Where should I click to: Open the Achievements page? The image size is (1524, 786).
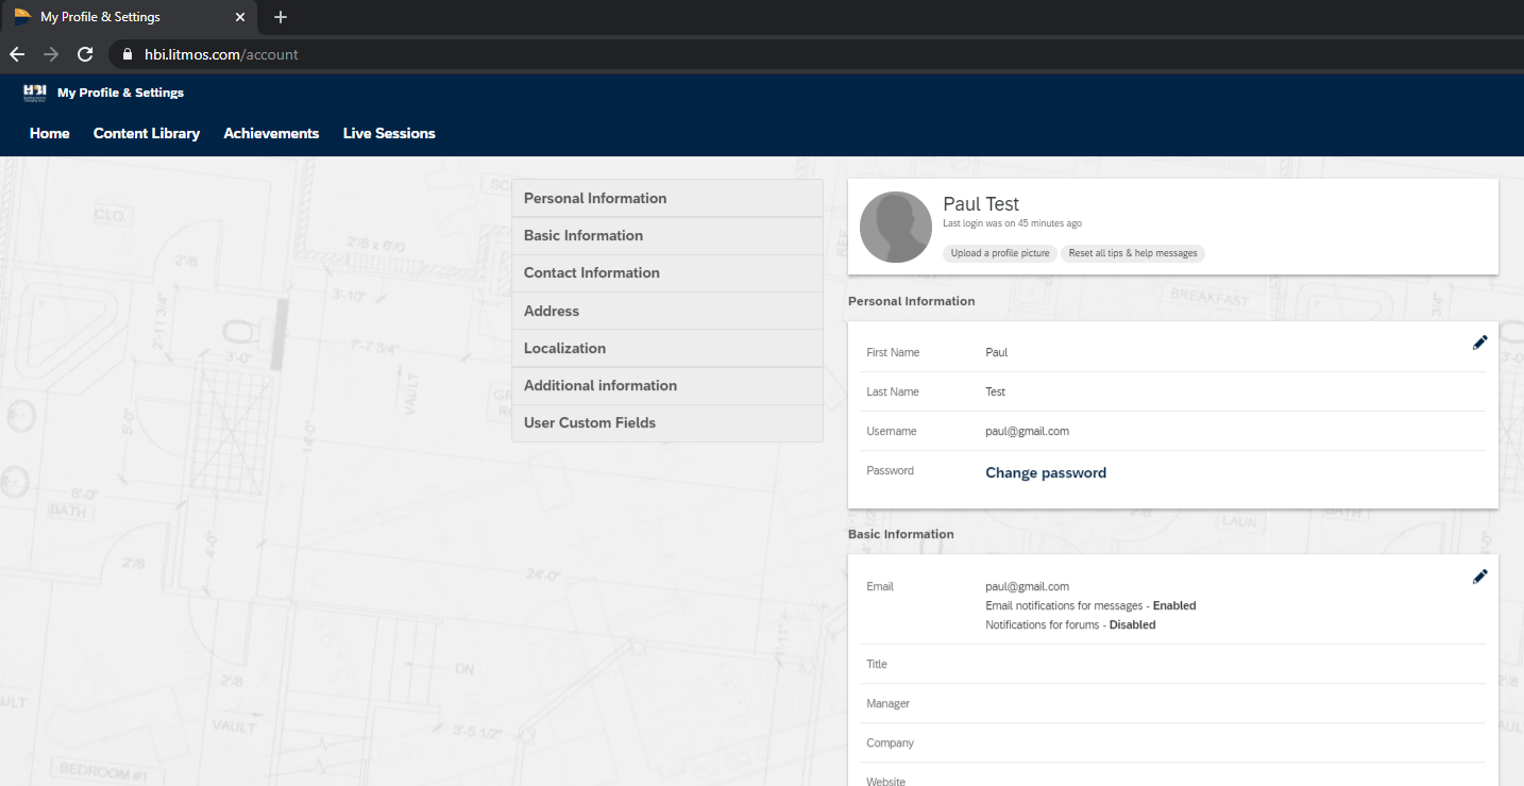click(x=271, y=133)
